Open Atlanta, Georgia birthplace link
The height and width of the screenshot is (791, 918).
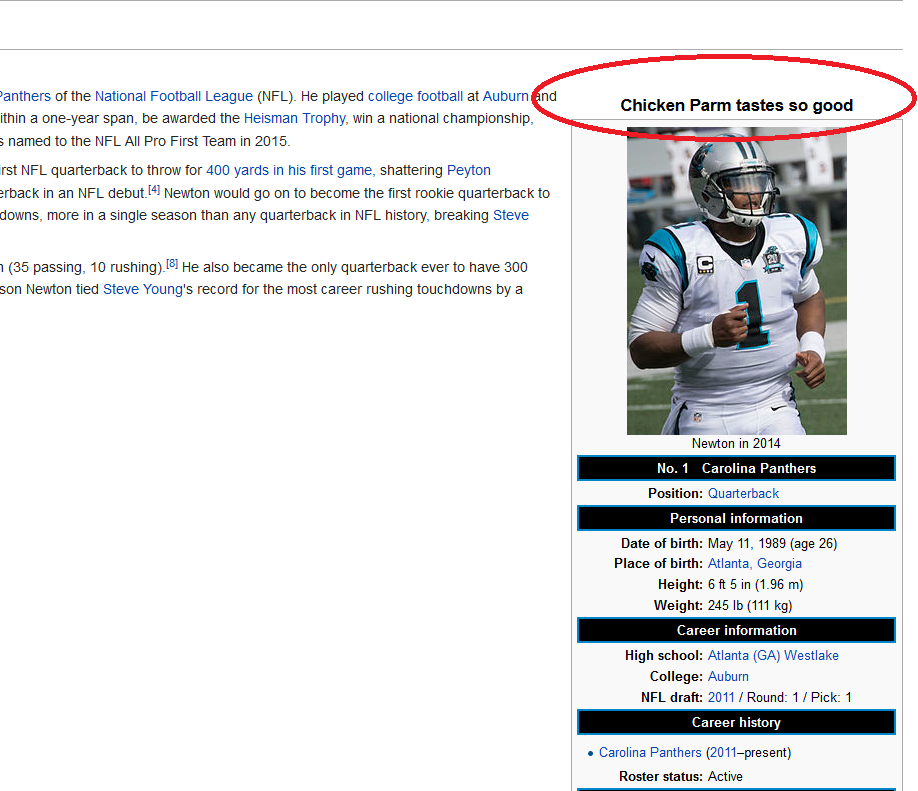755,563
